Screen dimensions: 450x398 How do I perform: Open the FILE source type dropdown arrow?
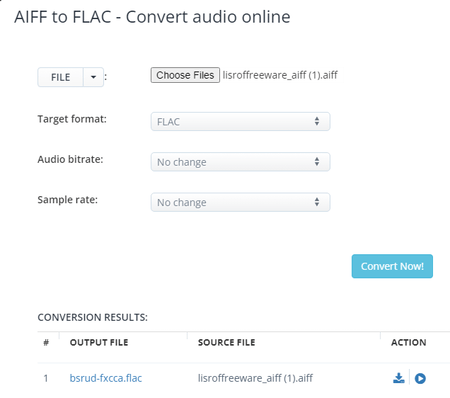tap(93, 77)
